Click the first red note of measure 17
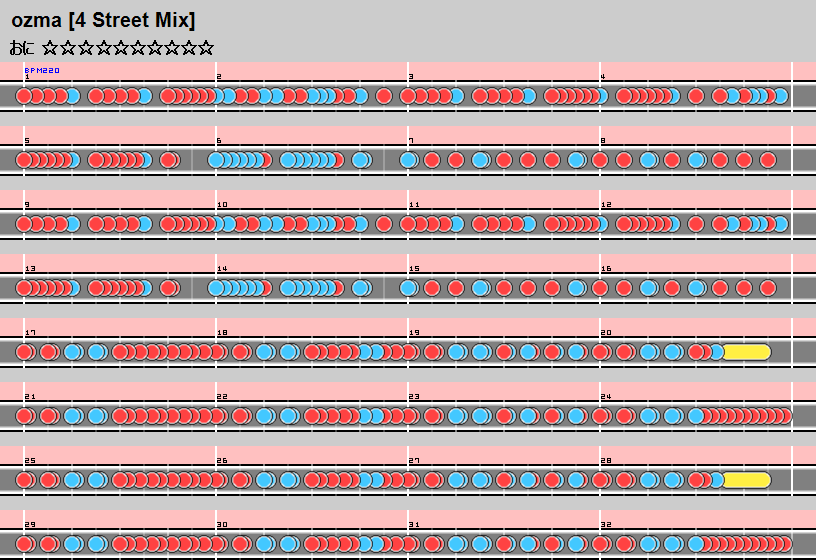This screenshot has height=560, width=816. pos(25,352)
